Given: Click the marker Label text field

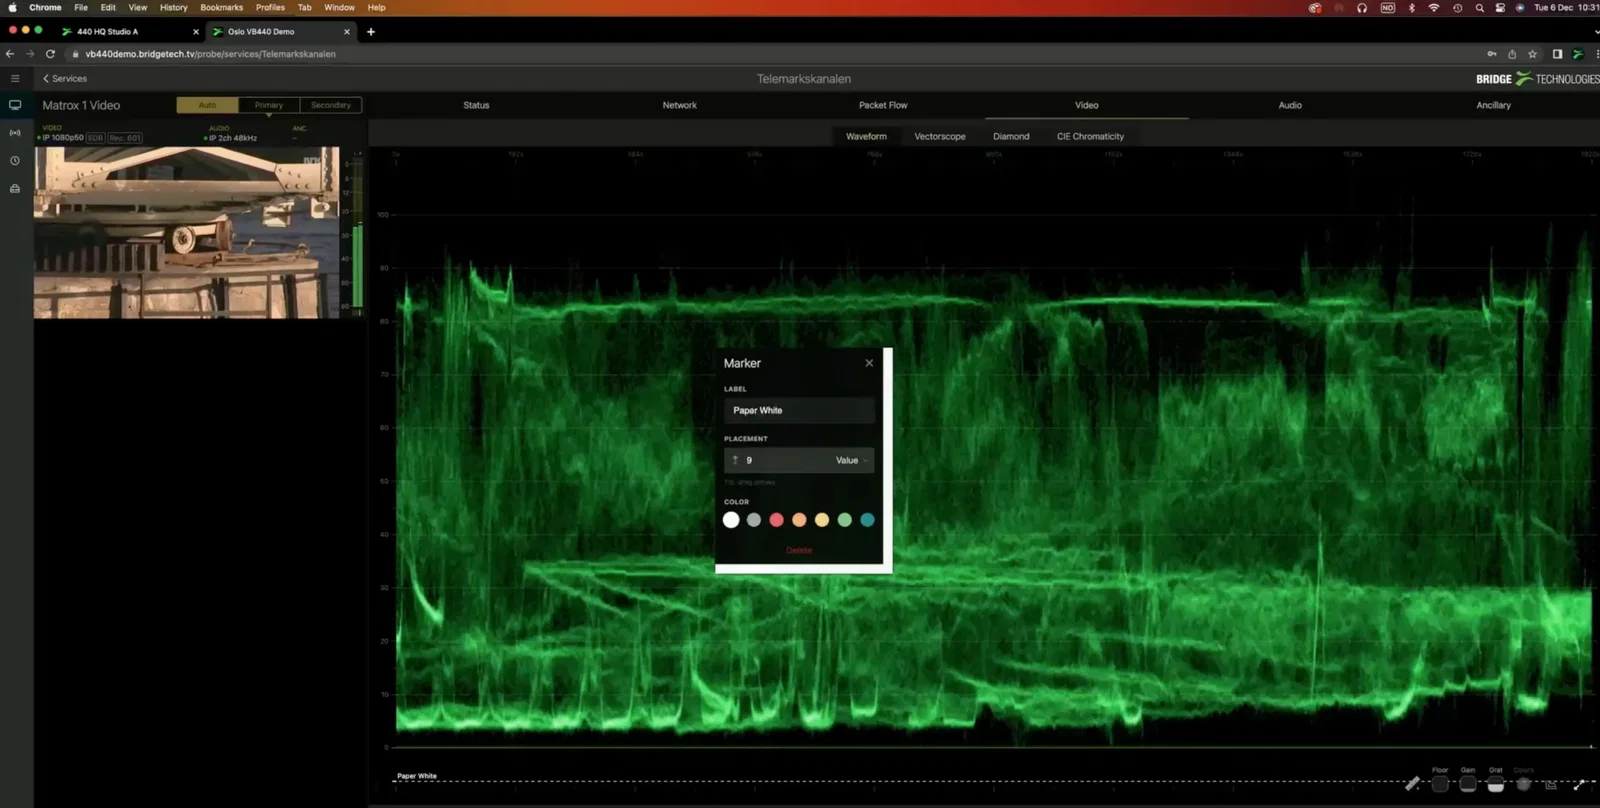Looking at the screenshot, I should 799,410.
